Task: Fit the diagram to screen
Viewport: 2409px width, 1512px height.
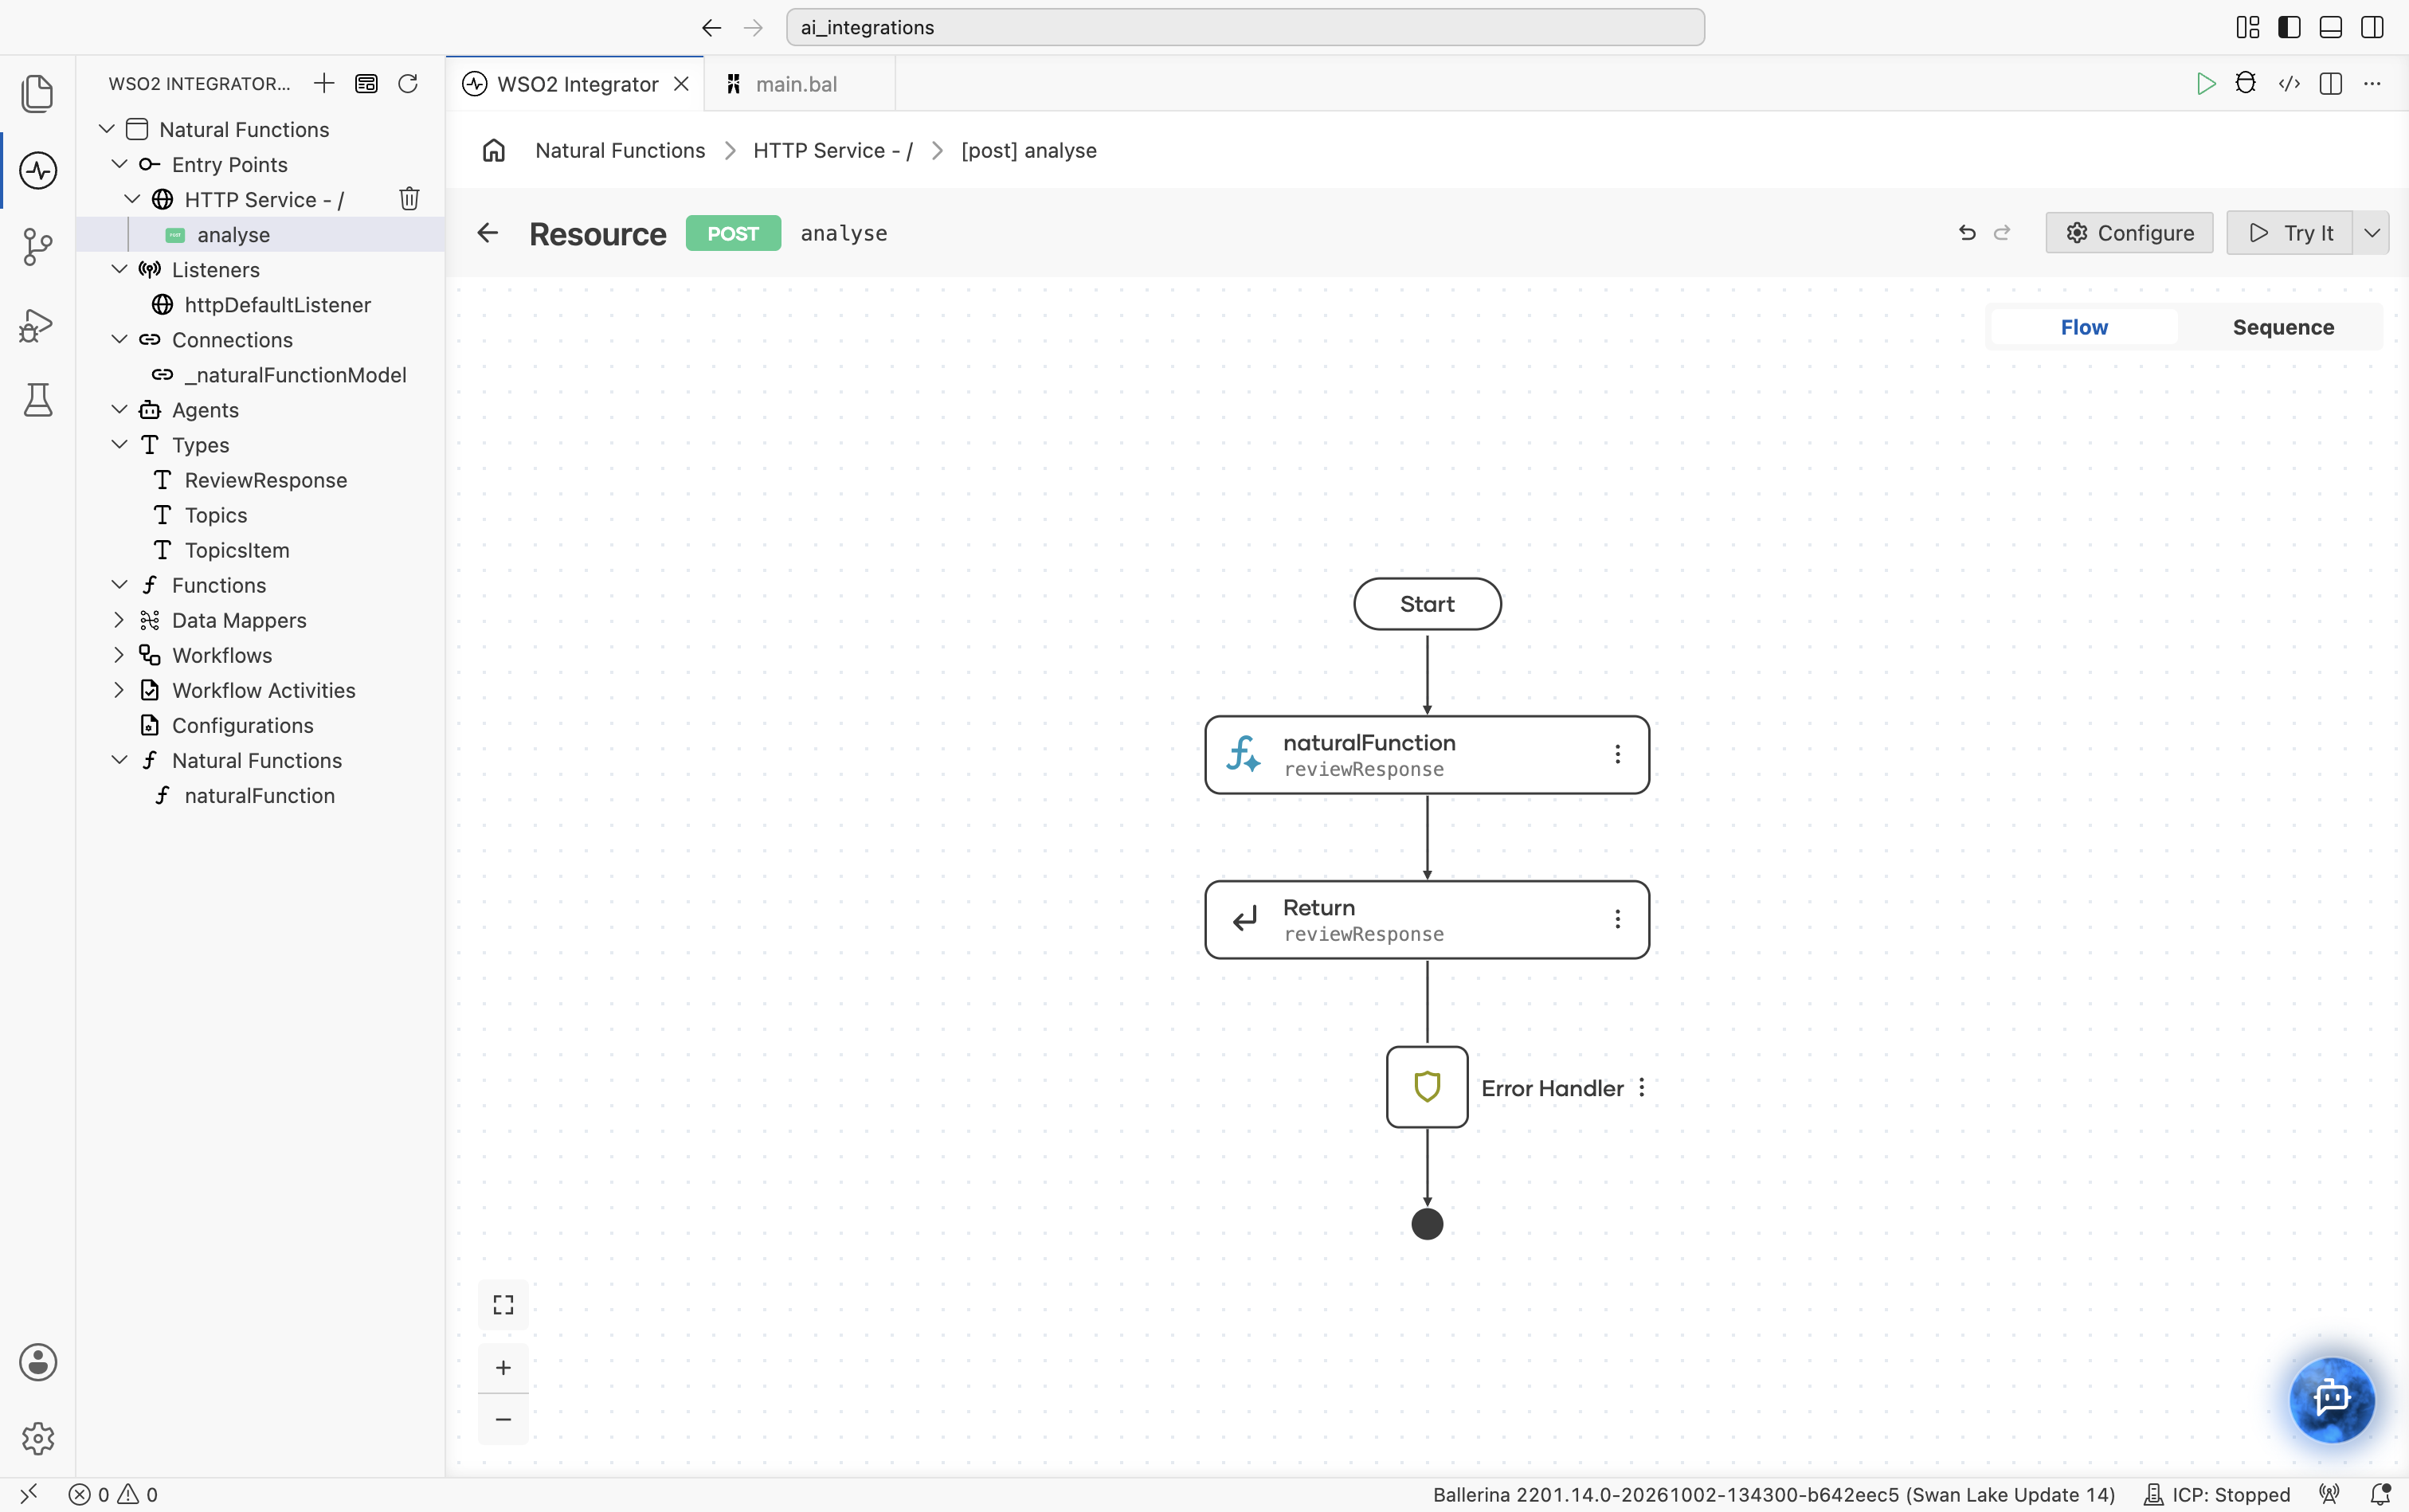Action: (503, 1304)
